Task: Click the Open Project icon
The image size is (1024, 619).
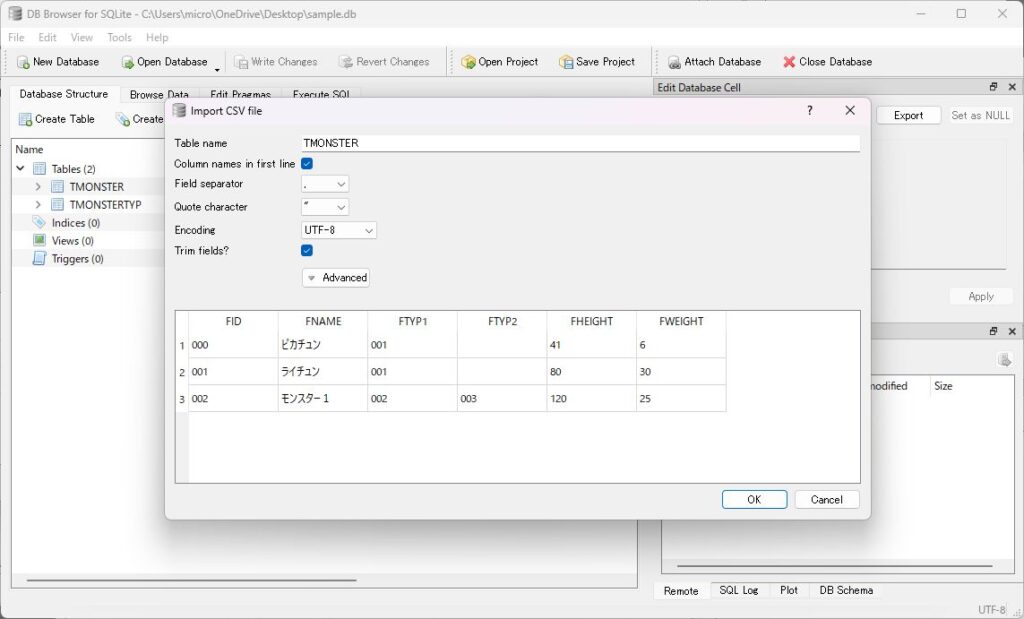Action: pos(468,62)
